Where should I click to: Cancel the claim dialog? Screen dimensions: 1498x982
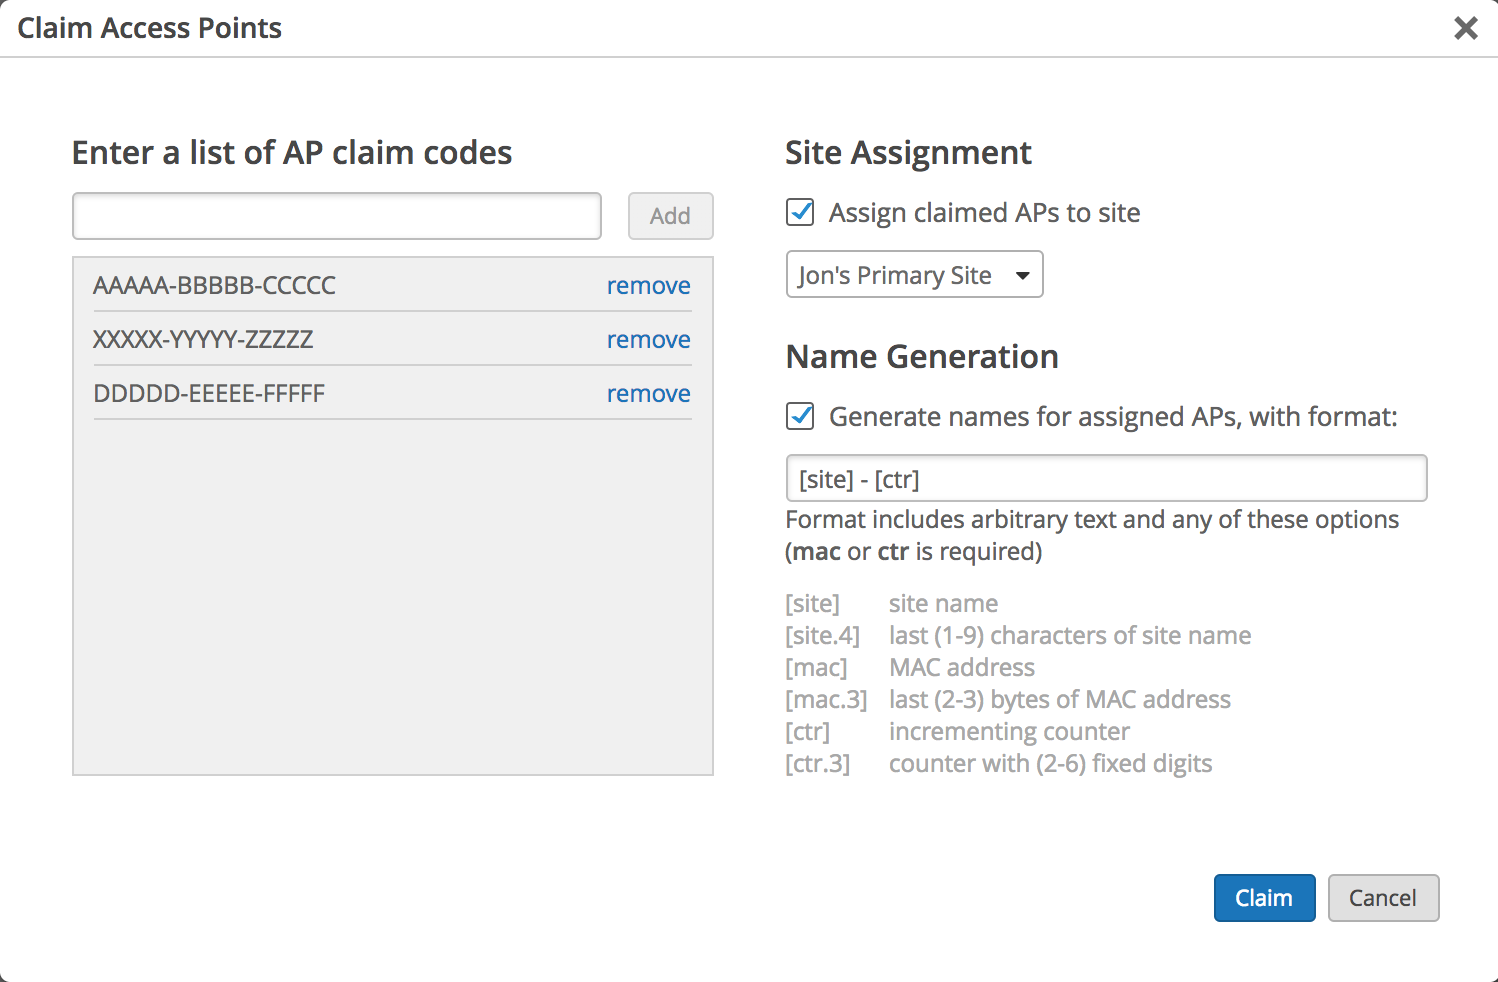click(x=1382, y=898)
